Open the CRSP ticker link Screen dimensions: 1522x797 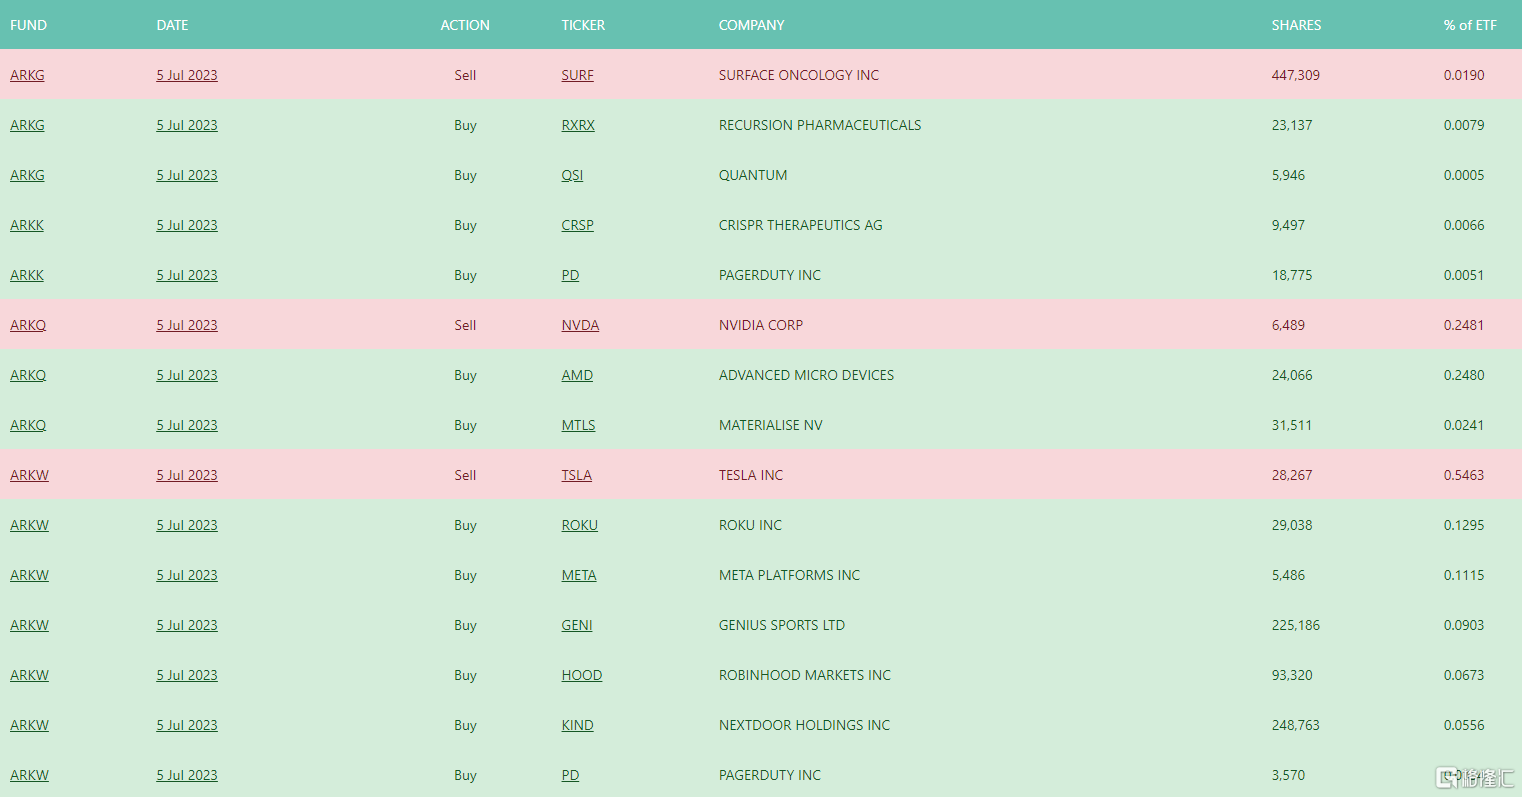click(577, 225)
